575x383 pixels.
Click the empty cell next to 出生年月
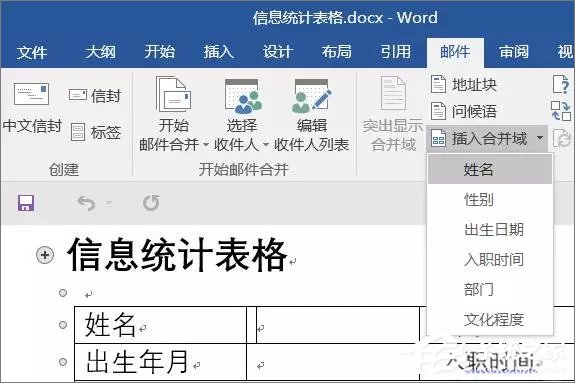pyautogui.click(x=333, y=362)
